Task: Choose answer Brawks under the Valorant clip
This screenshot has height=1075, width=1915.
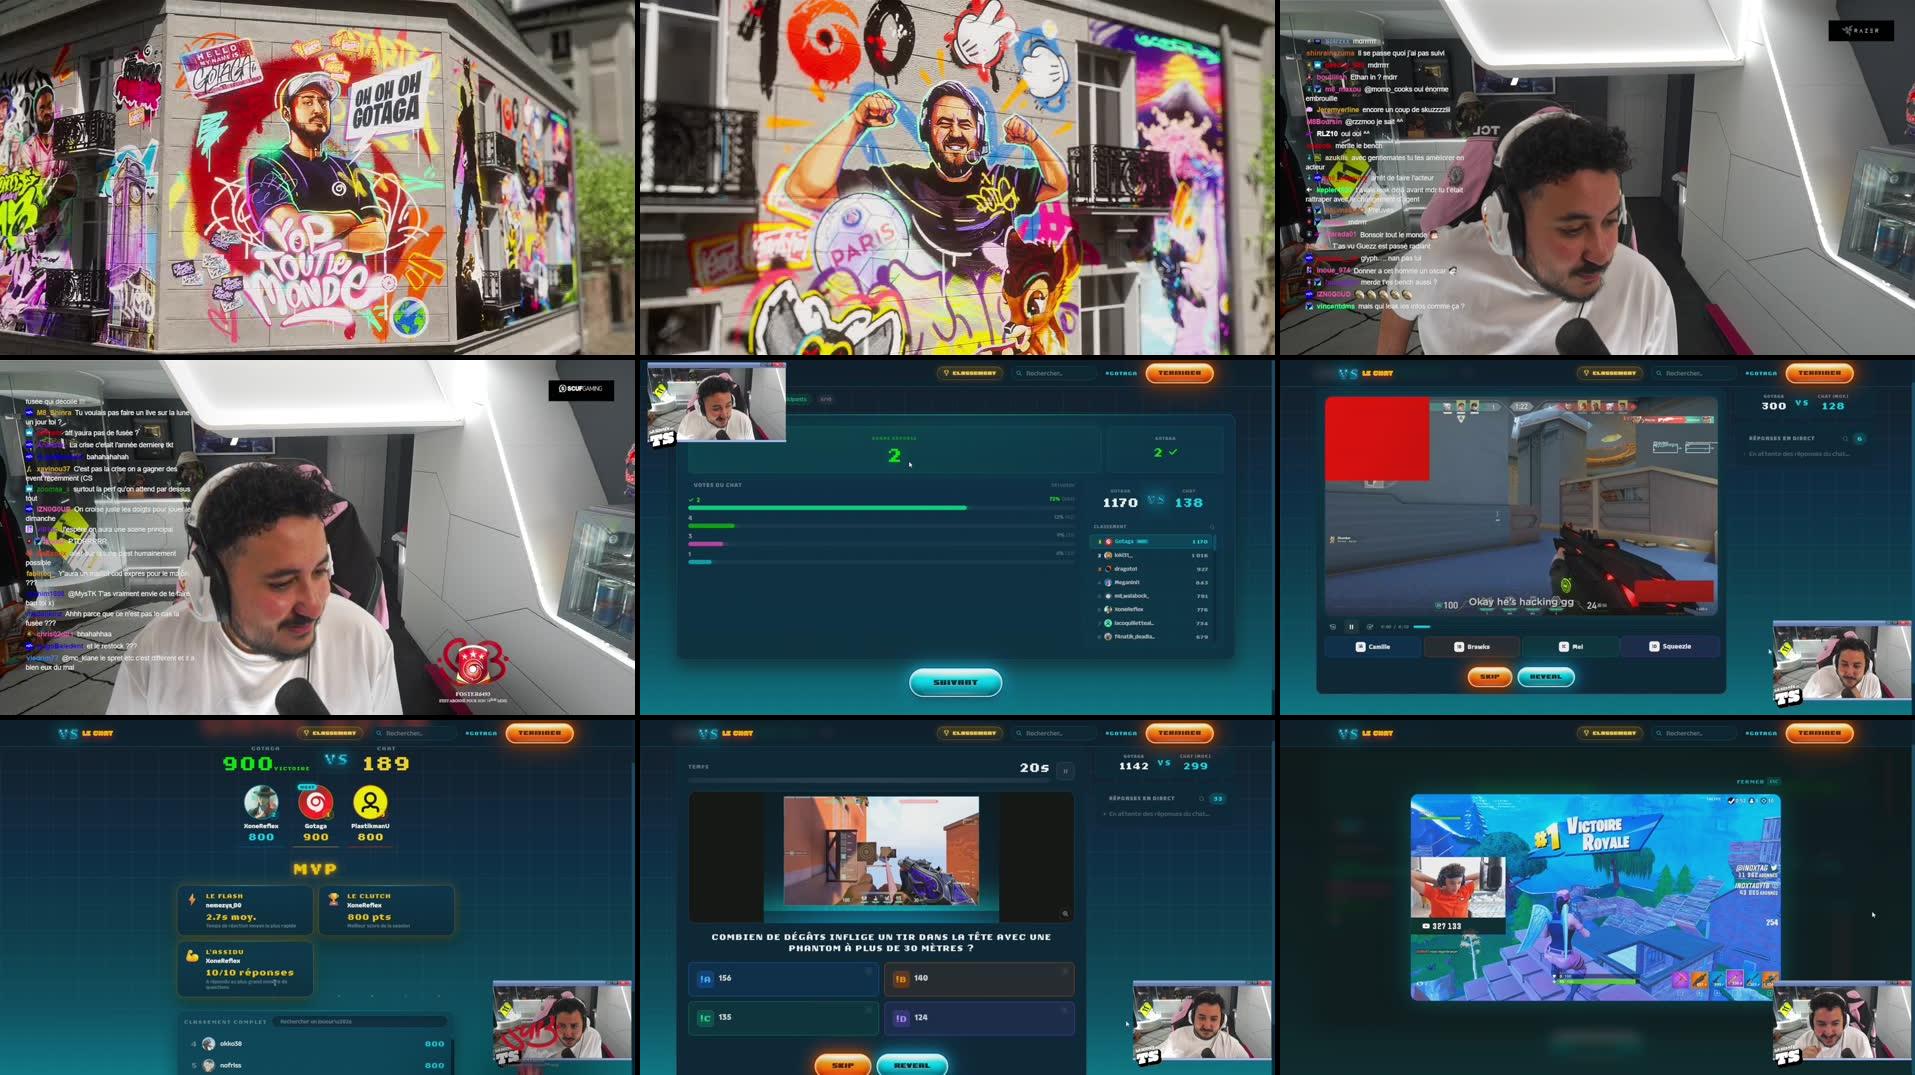Action: (1471, 646)
